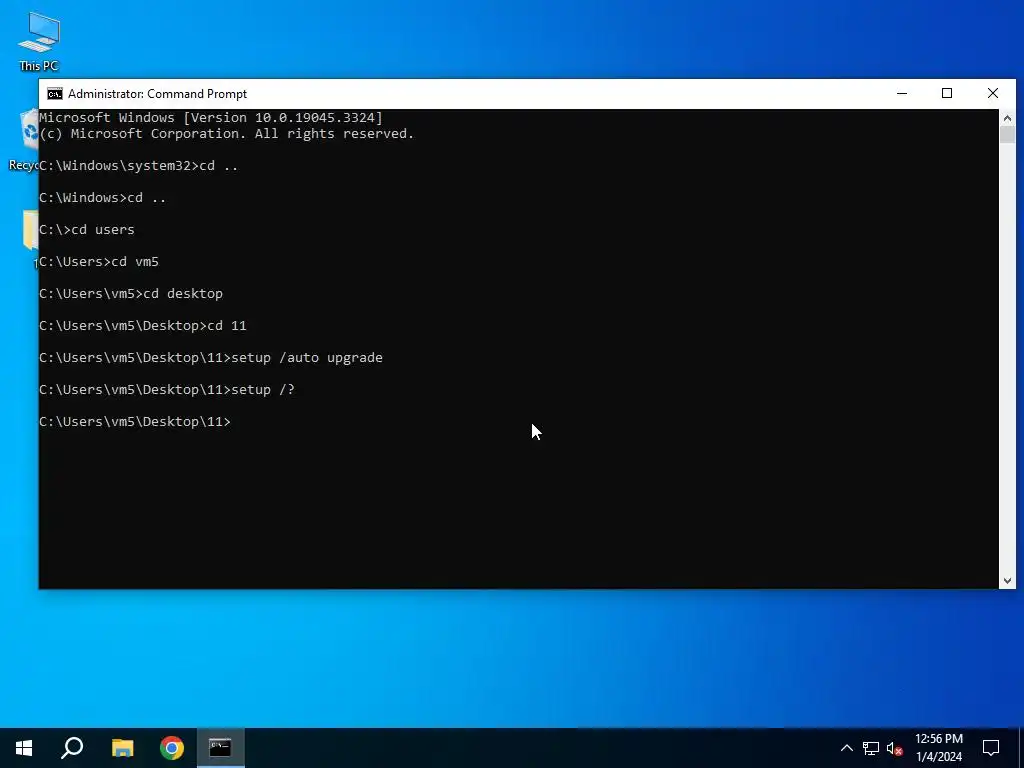Click the 'cd desktop' command line

(131, 294)
